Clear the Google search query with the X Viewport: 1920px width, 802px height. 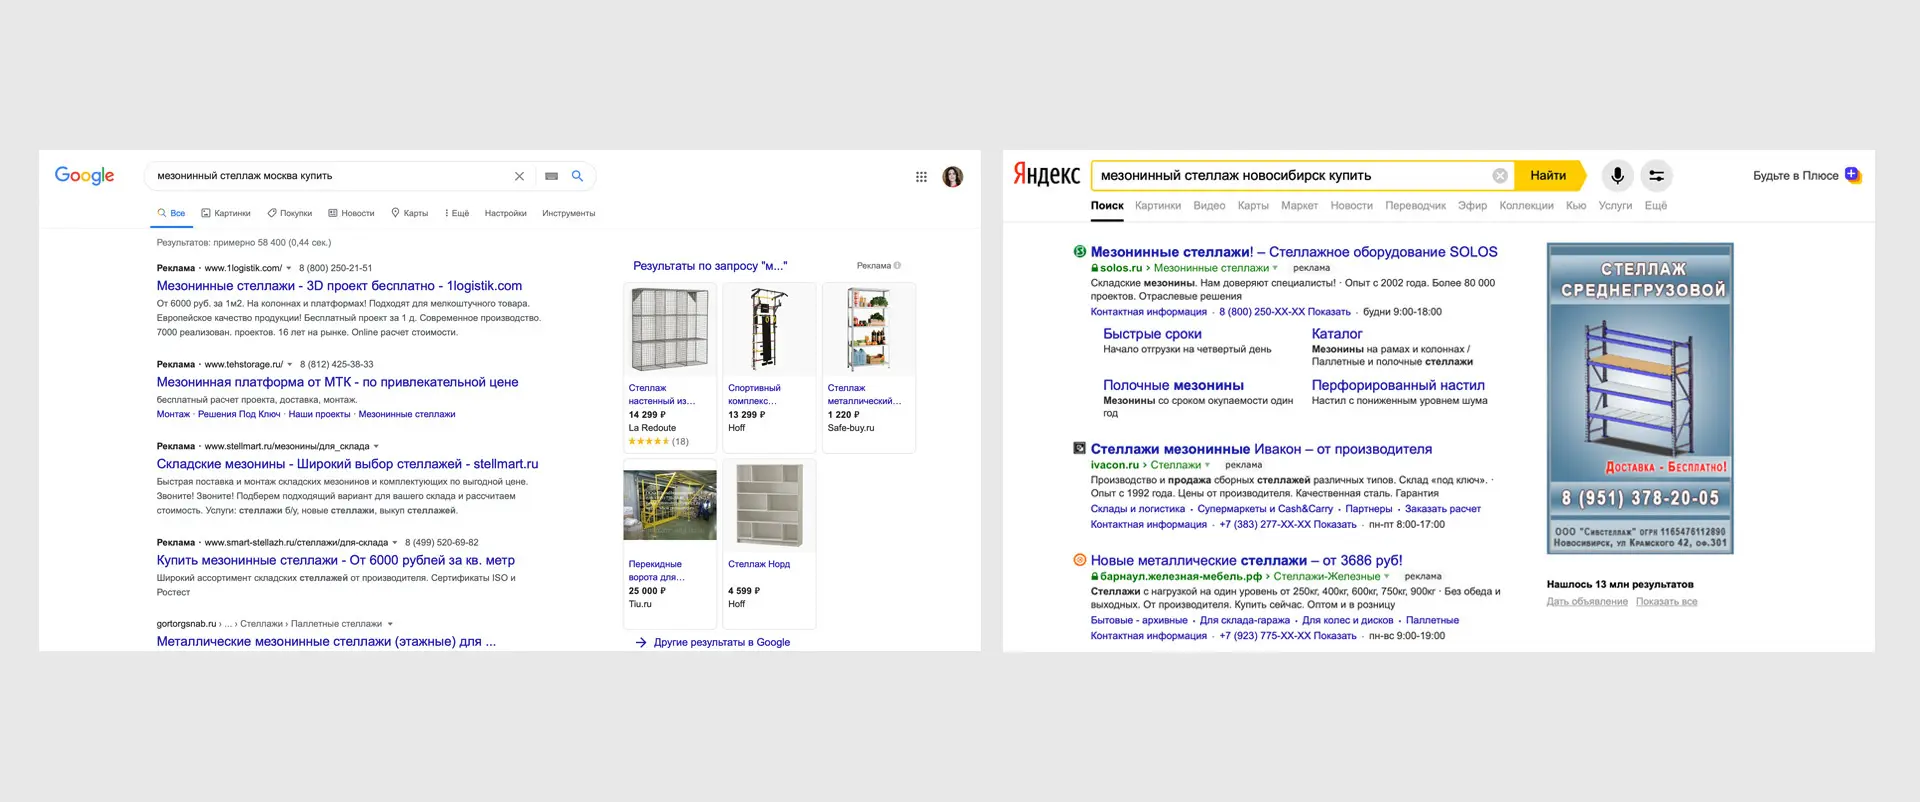(x=519, y=176)
